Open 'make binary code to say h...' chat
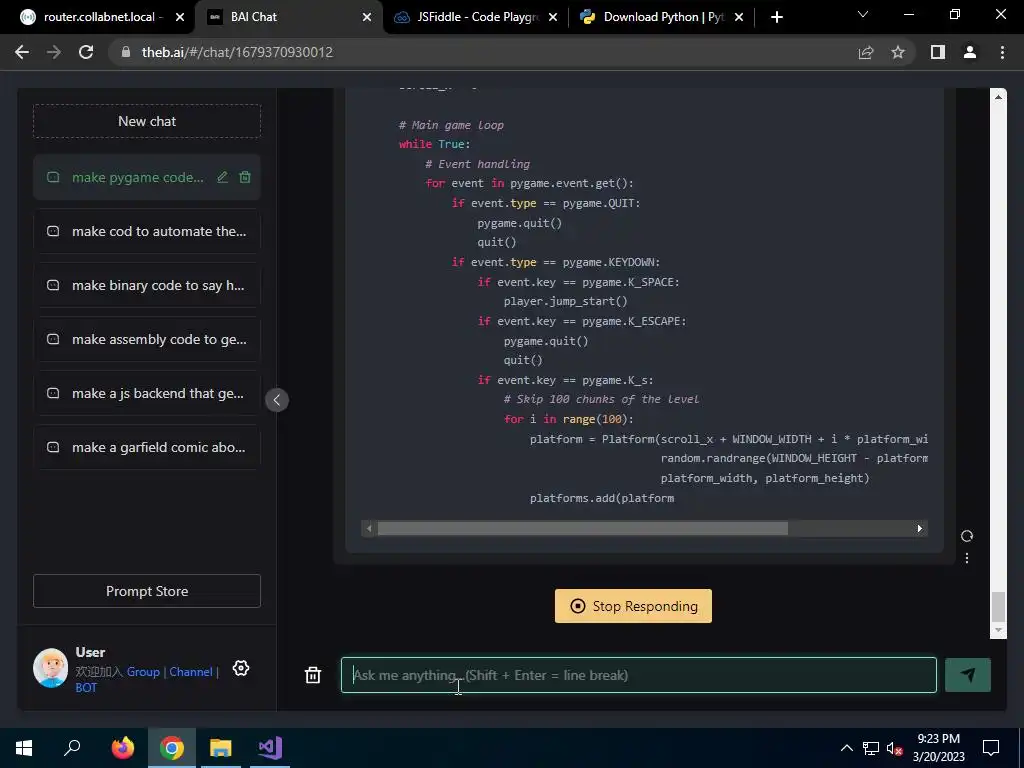Image resolution: width=1024 pixels, height=768 pixels. 147,285
